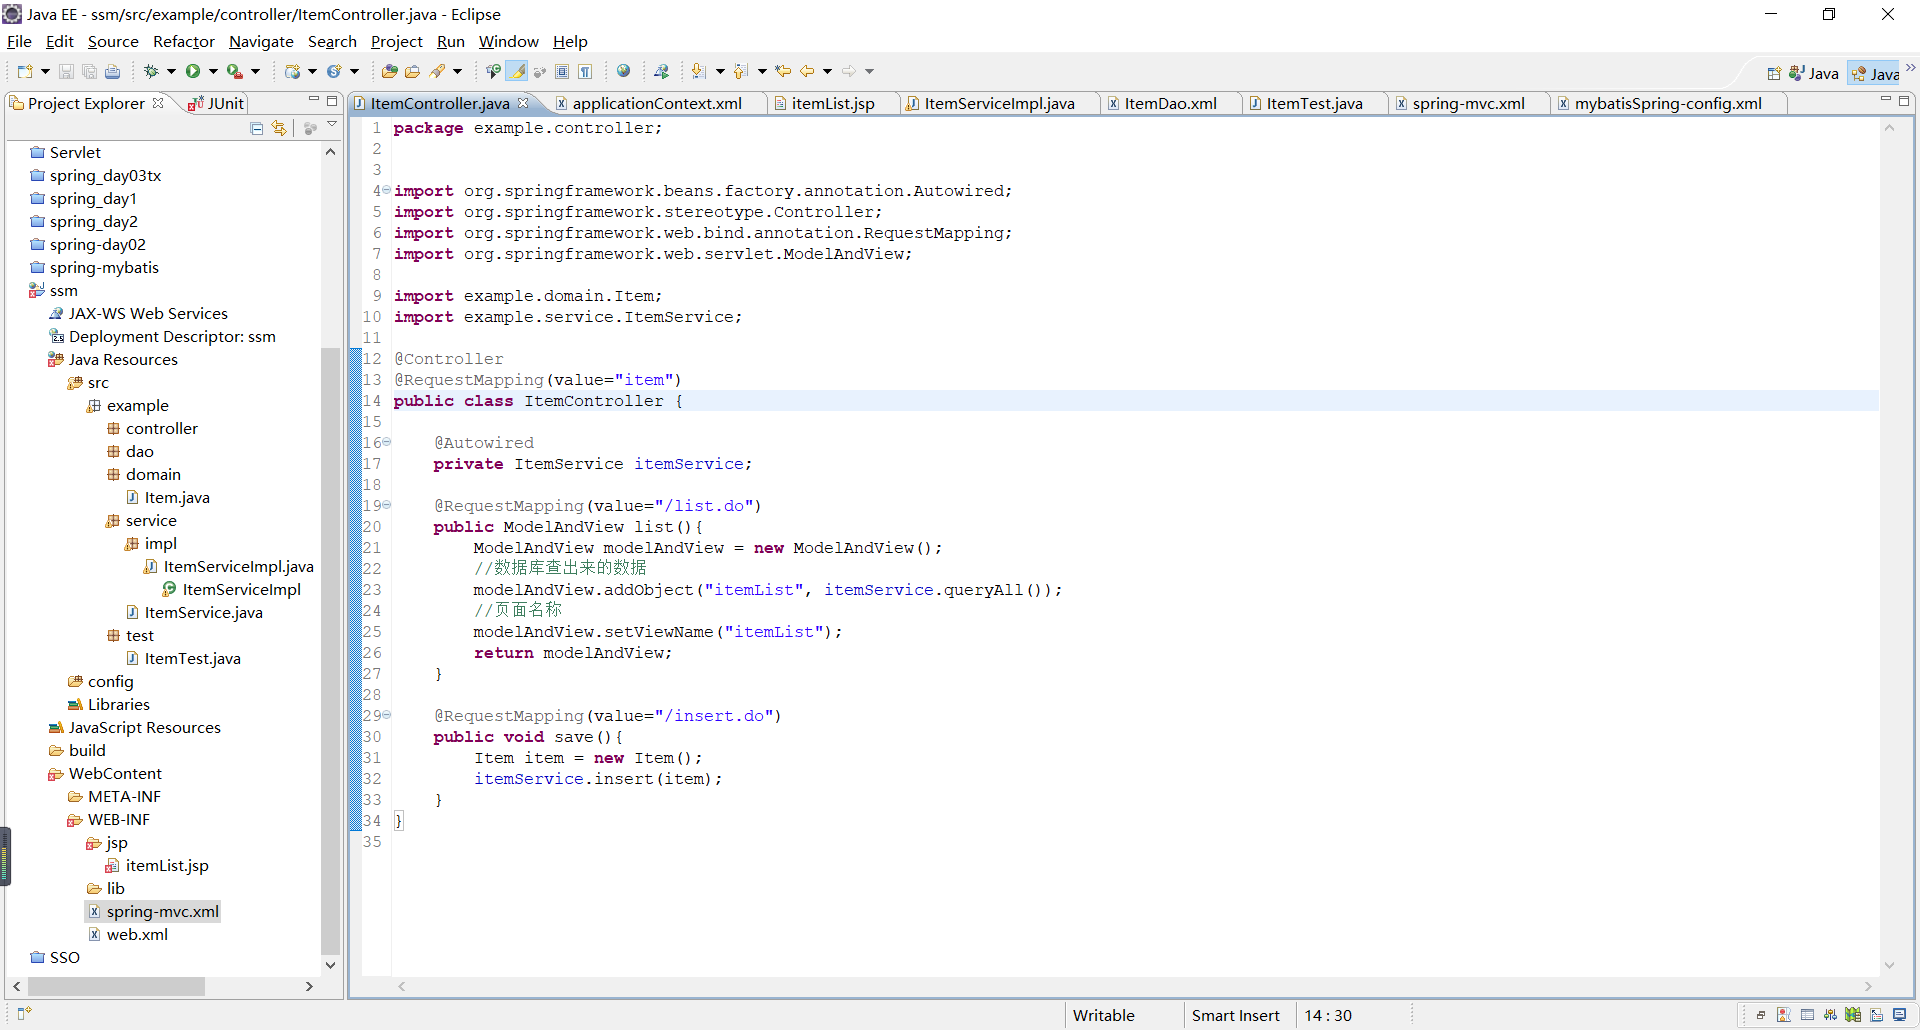This screenshot has width=1920, height=1030.
Task: Open the Refactor menu
Action: (183, 41)
